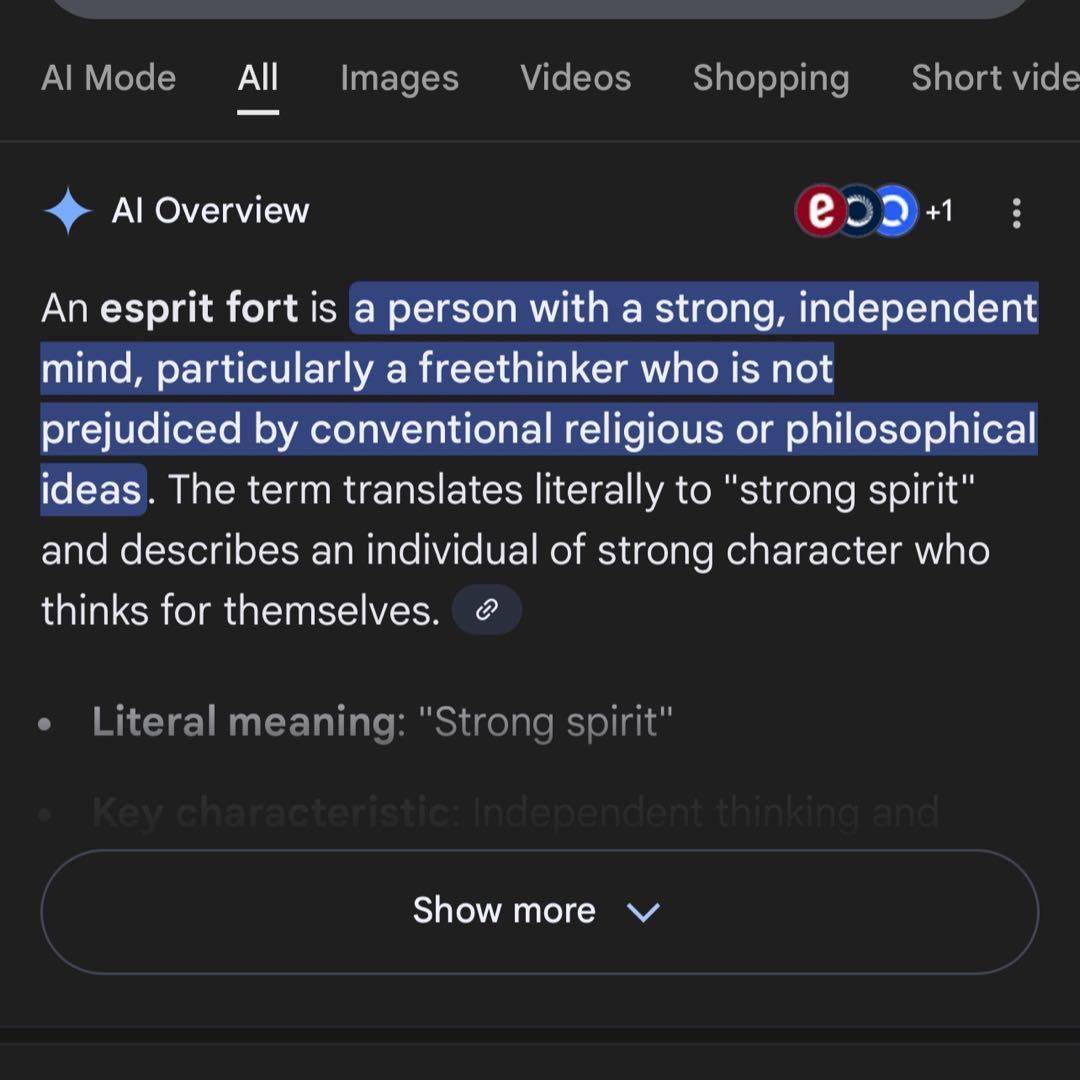
Task: Click the blue circular source icon
Action: [895, 212]
